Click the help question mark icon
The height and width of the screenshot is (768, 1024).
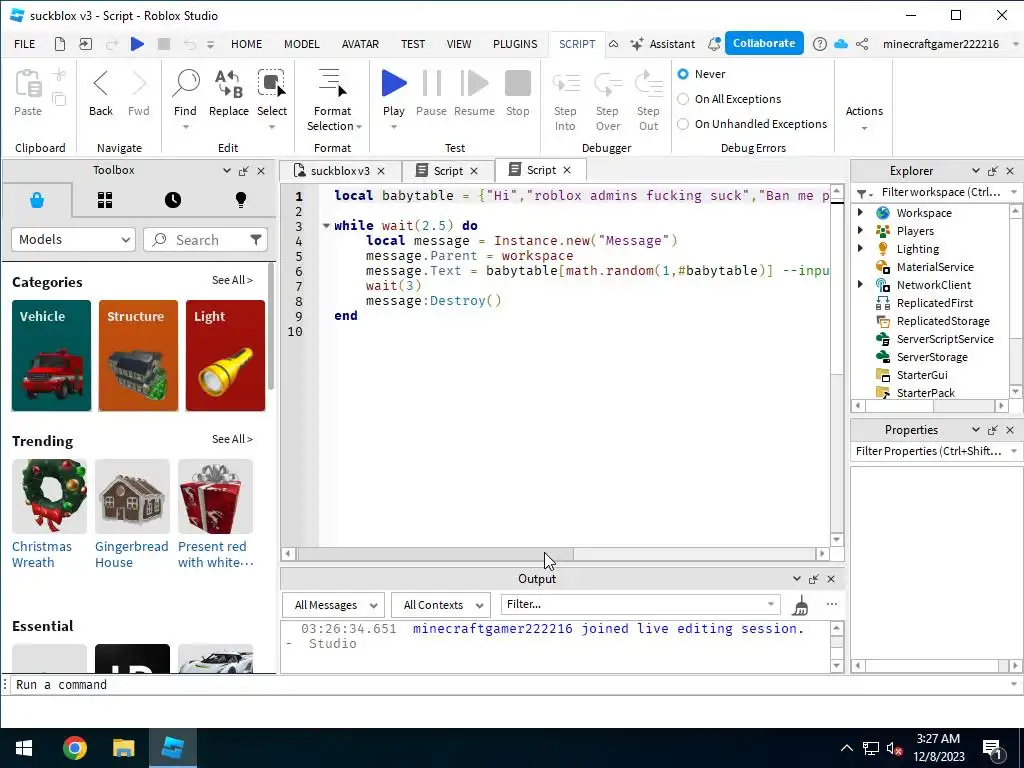(x=820, y=44)
